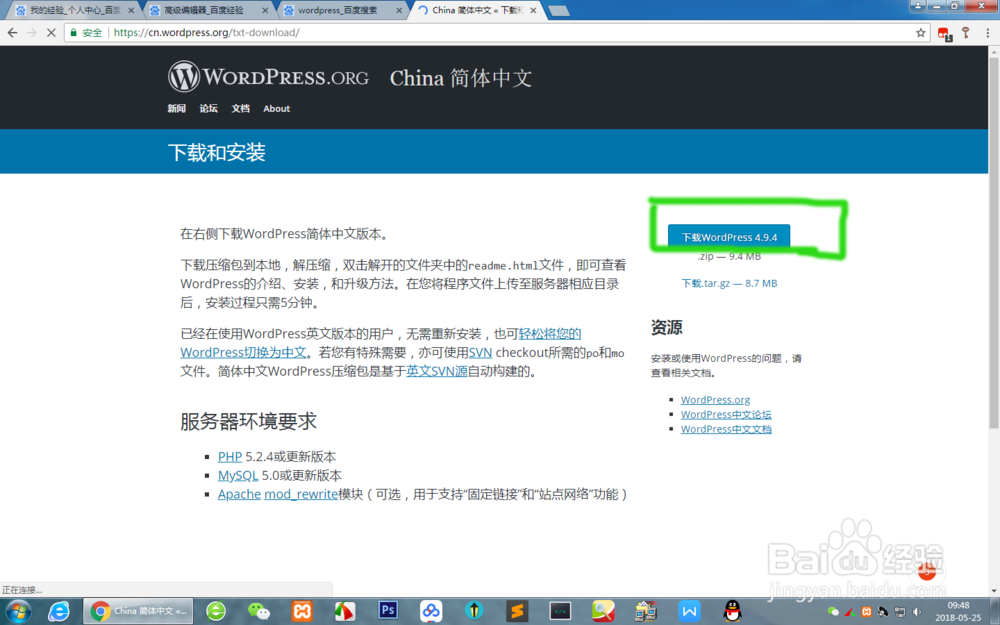Viewport: 1000px width, 625px height.
Task: Click the volume icon in the system tray
Action: [917, 611]
